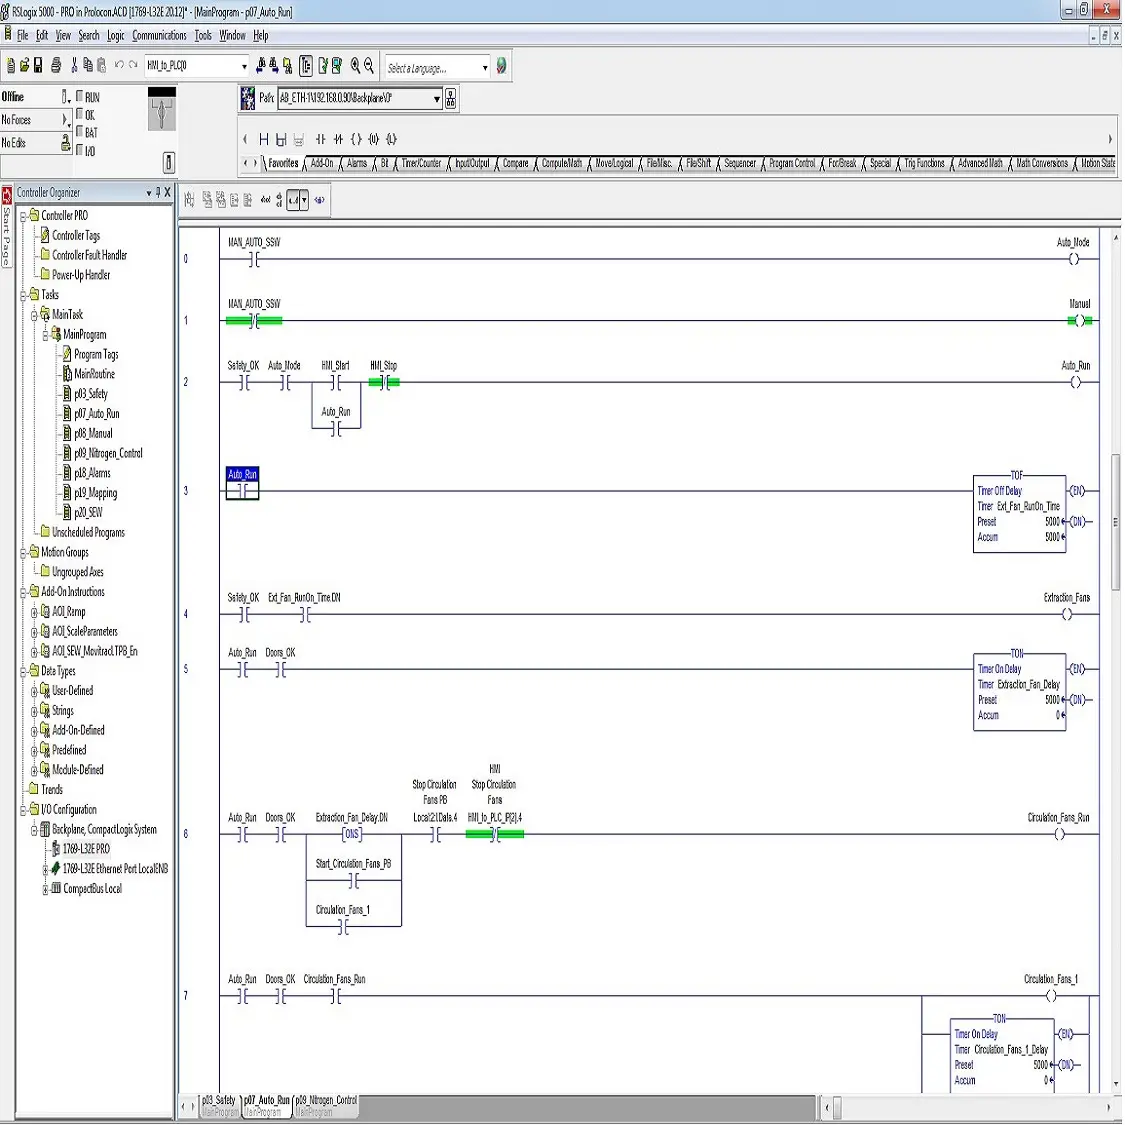
Task: Switch to the Timer/Counter instruction tab
Action: (x=421, y=164)
